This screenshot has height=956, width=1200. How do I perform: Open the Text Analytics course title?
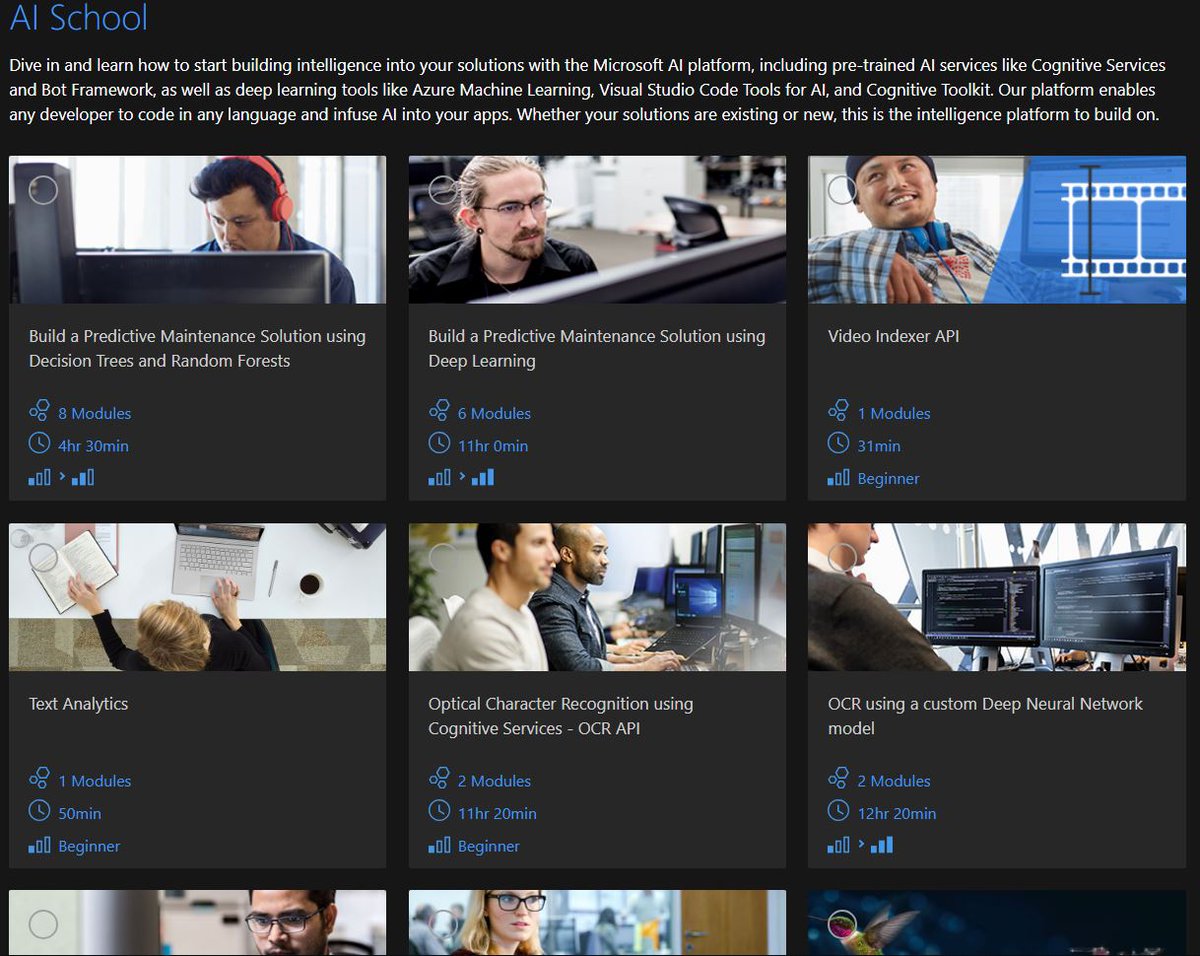[78, 704]
